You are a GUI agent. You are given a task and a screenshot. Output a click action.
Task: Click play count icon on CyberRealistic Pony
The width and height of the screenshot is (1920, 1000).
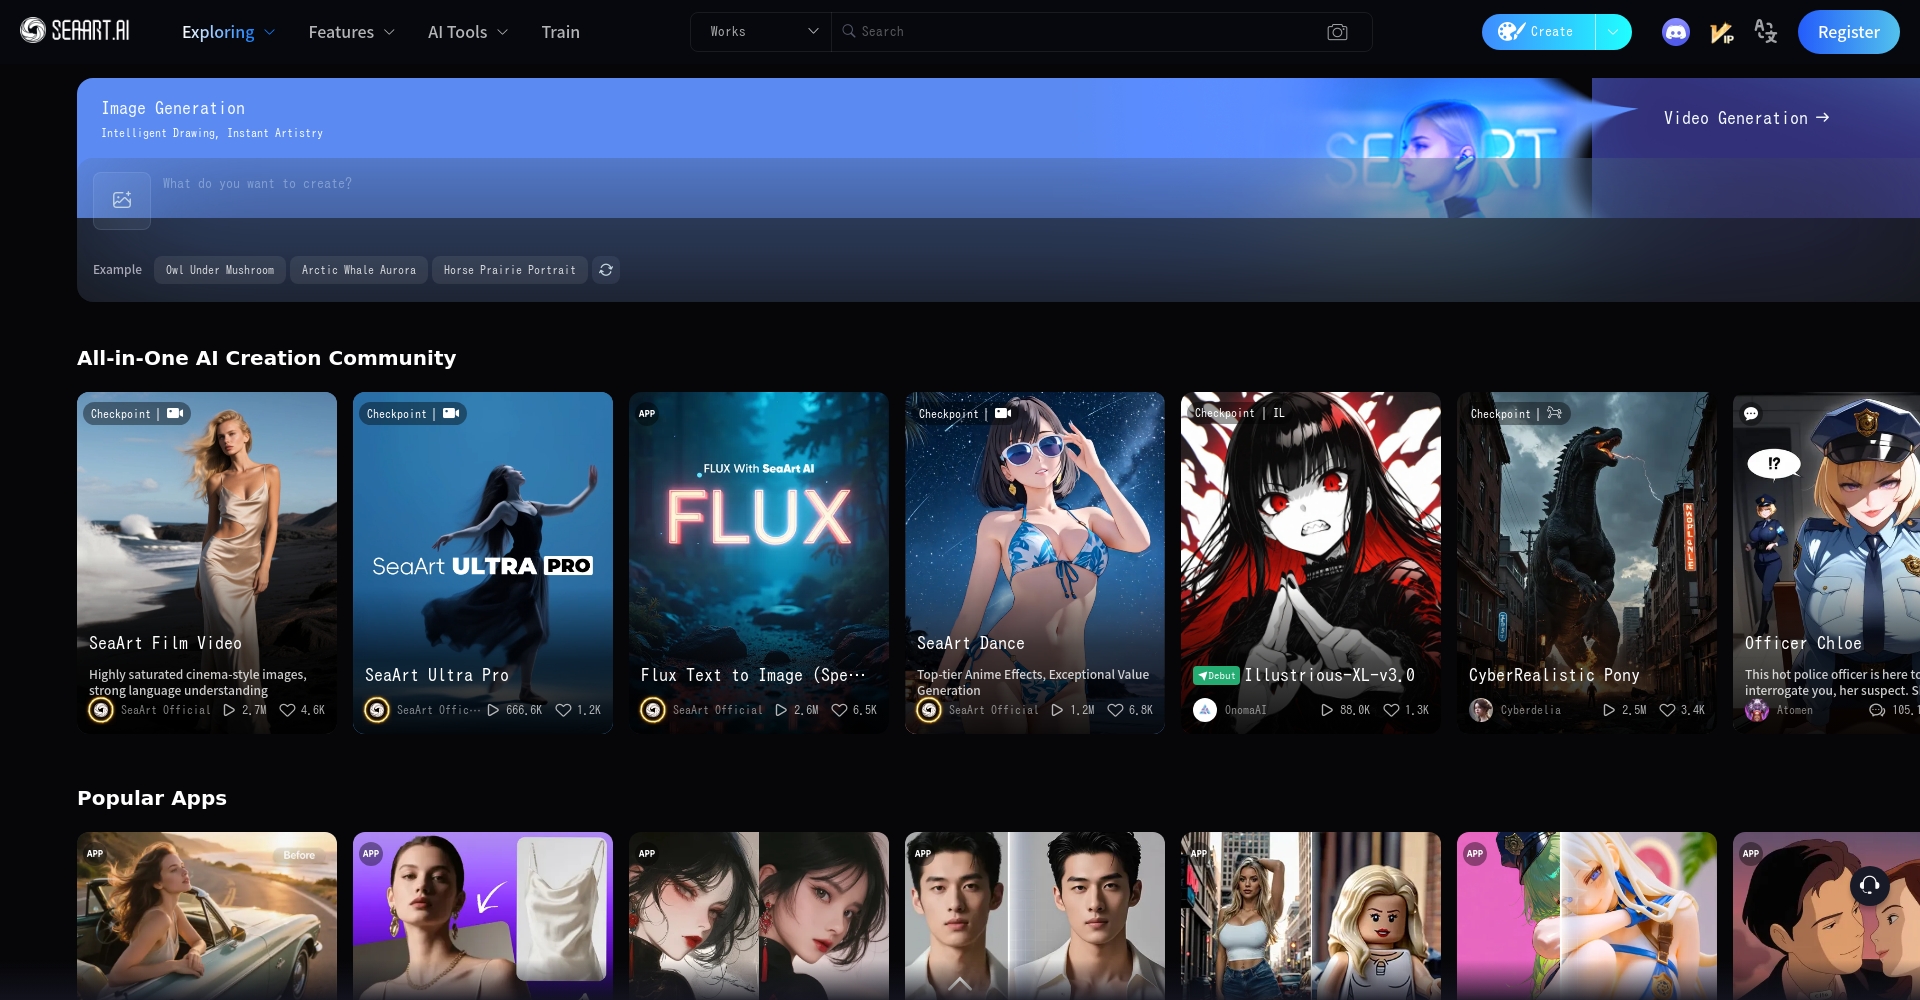pyautogui.click(x=1609, y=710)
